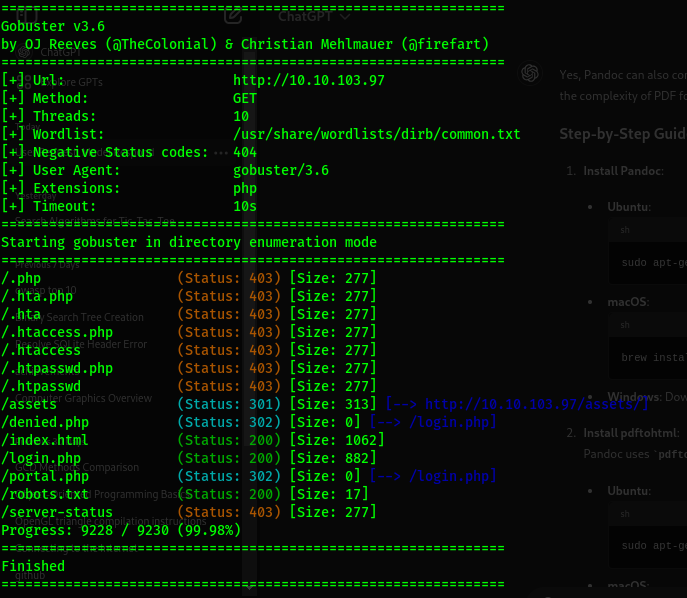687x598 pixels.
Task: Select the Resolve SQLite Header Error conversation
Action: click(85, 344)
